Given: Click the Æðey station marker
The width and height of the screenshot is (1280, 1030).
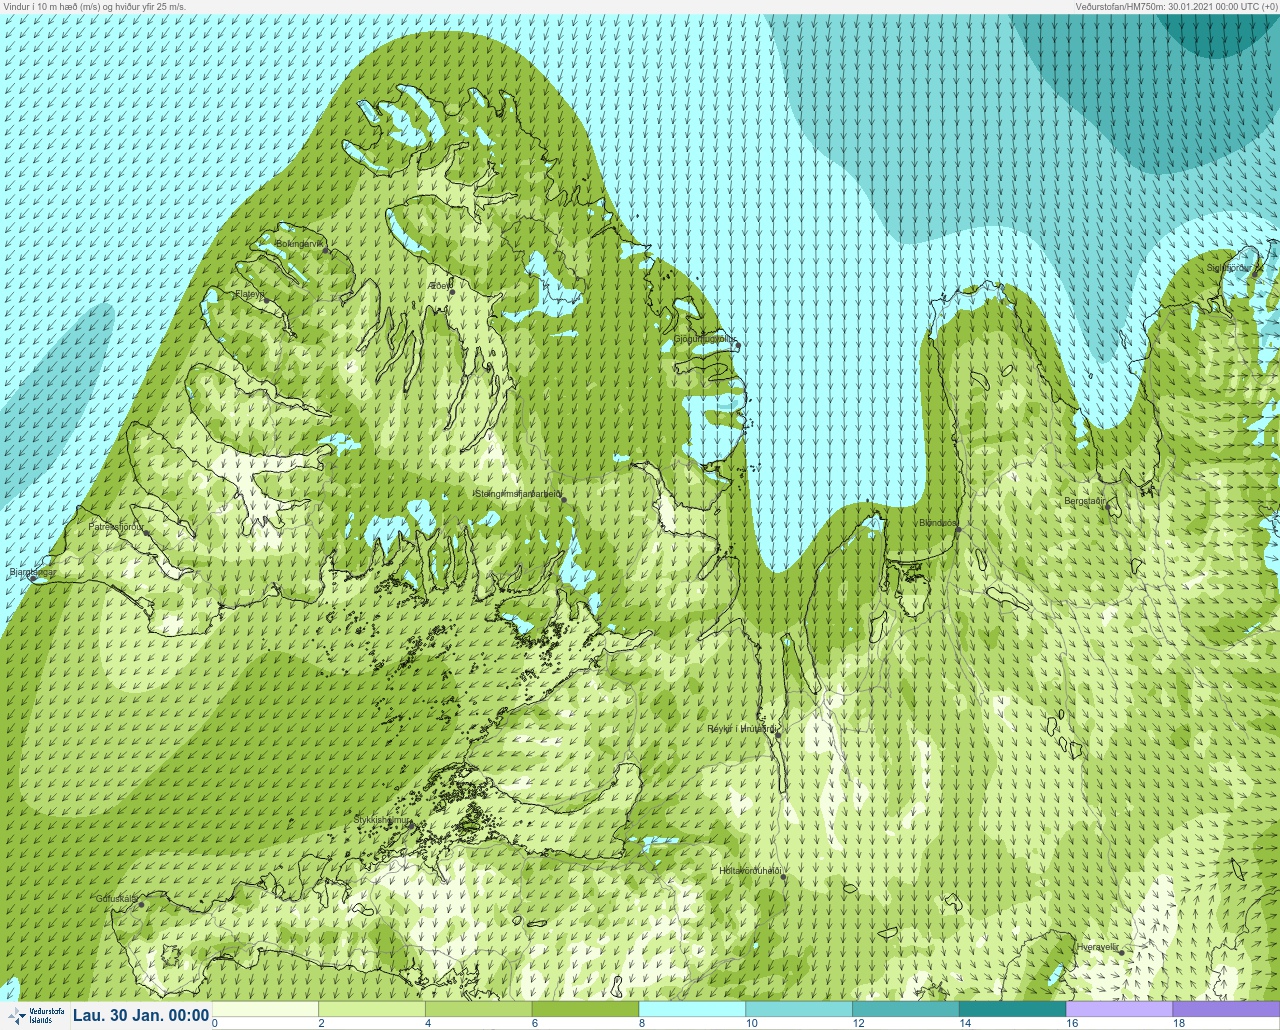Looking at the screenshot, I should click(x=452, y=292).
